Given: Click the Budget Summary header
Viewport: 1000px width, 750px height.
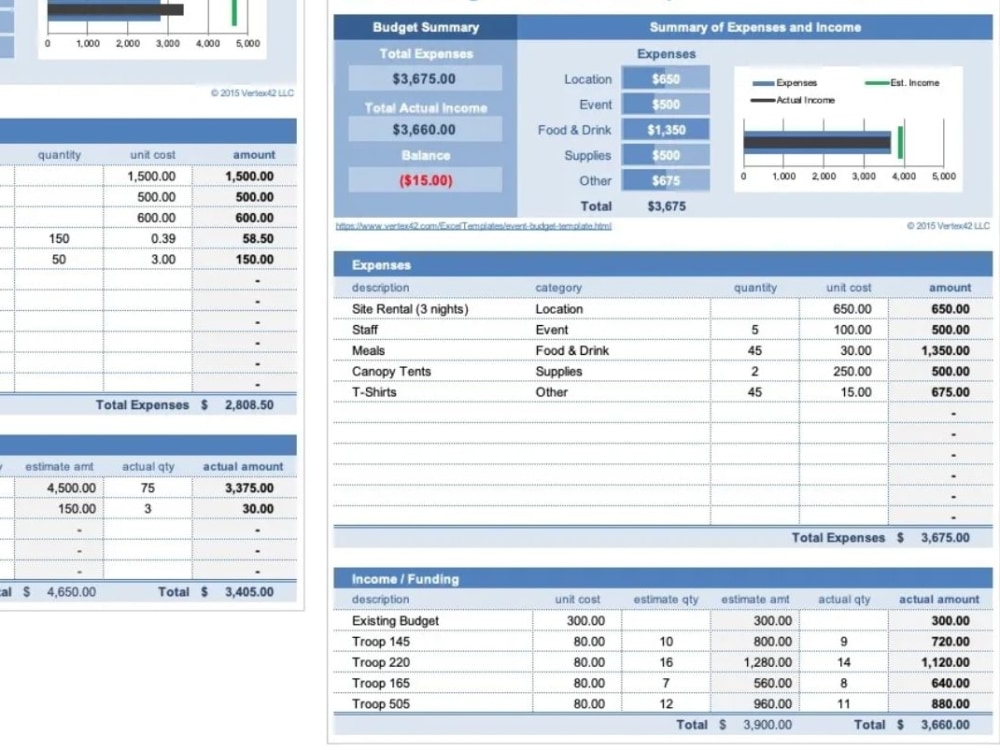Looking at the screenshot, I should point(424,27).
